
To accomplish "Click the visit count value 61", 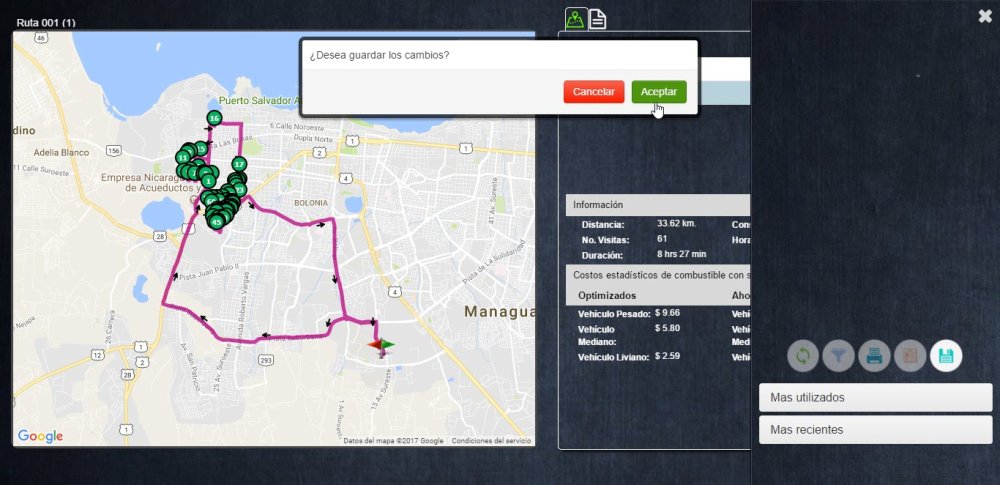I will click(x=663, y=239).
